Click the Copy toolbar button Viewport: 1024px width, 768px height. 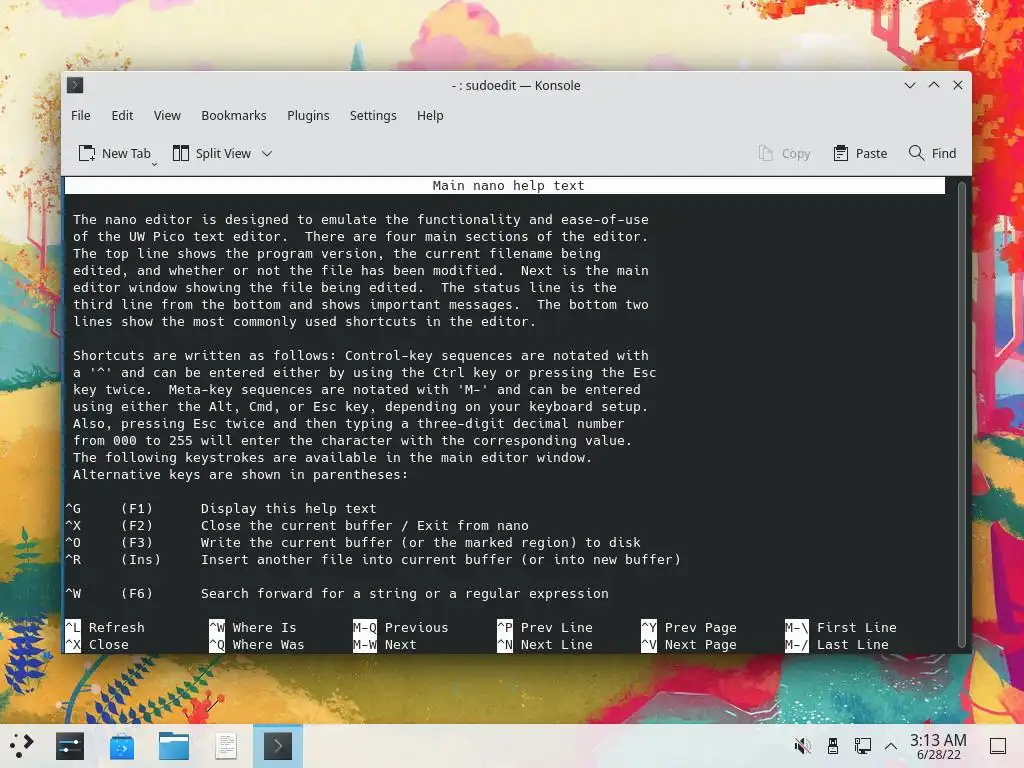tap(784, 153)
